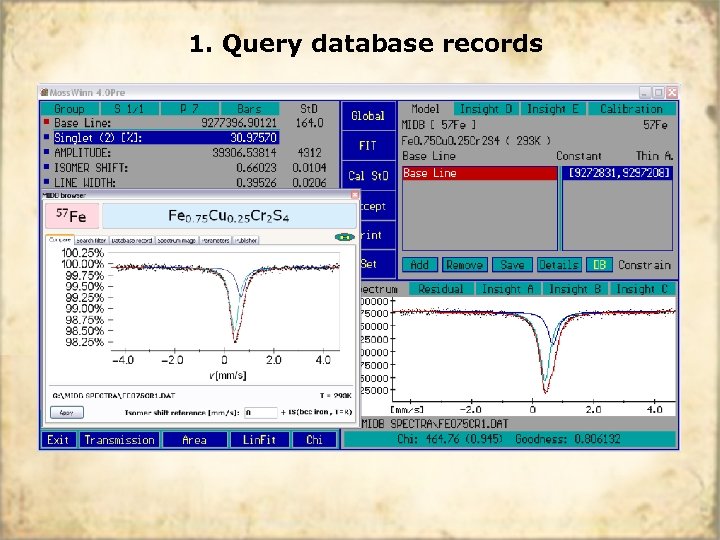Select the Compare tab in MIDB browser
Screen dimensions: 720x540
(60, 240)
